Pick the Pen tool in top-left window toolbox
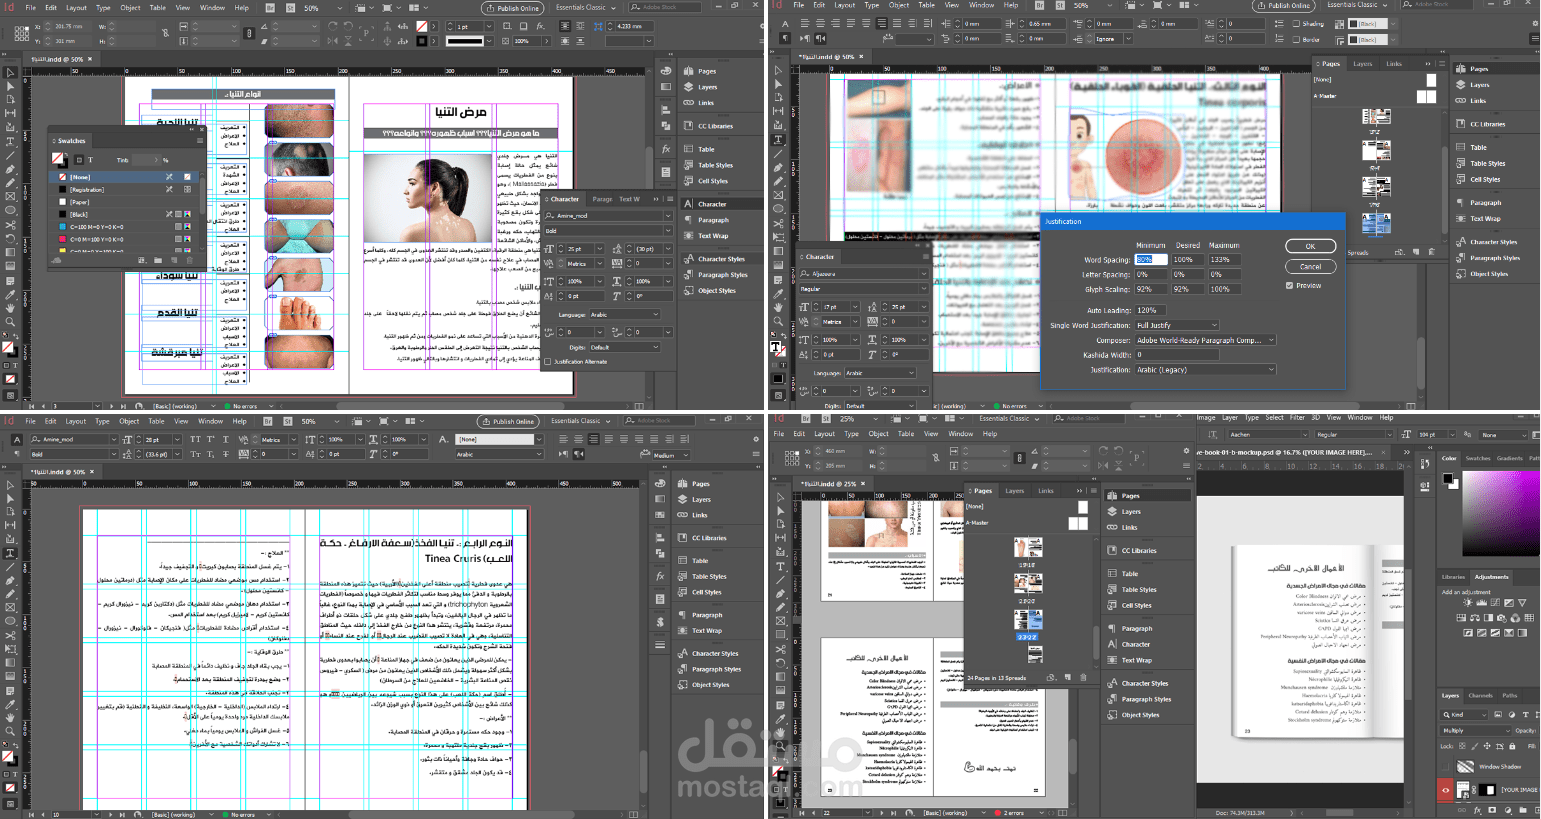Screen dimensions: 1541x819 pyautogui.click(x=10, y=169)
